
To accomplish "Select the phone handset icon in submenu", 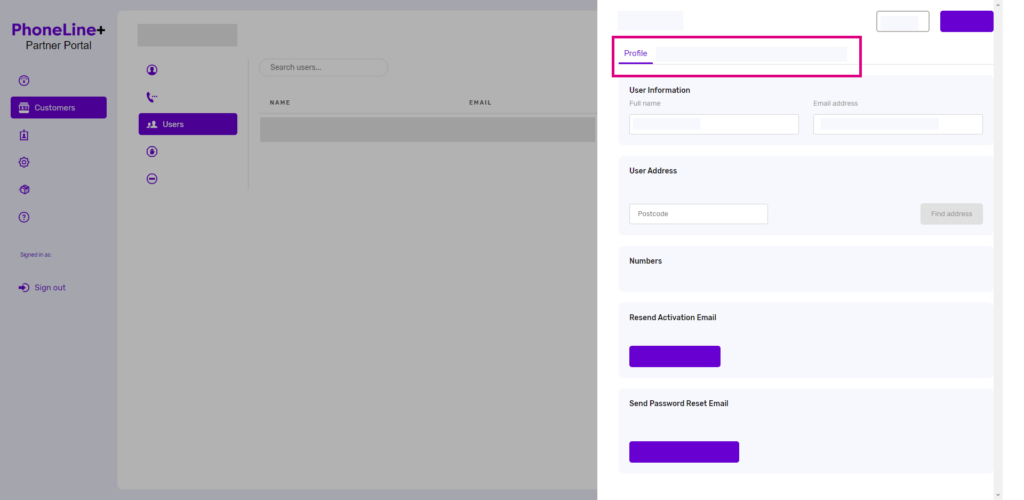I will (x=152, y=97).
